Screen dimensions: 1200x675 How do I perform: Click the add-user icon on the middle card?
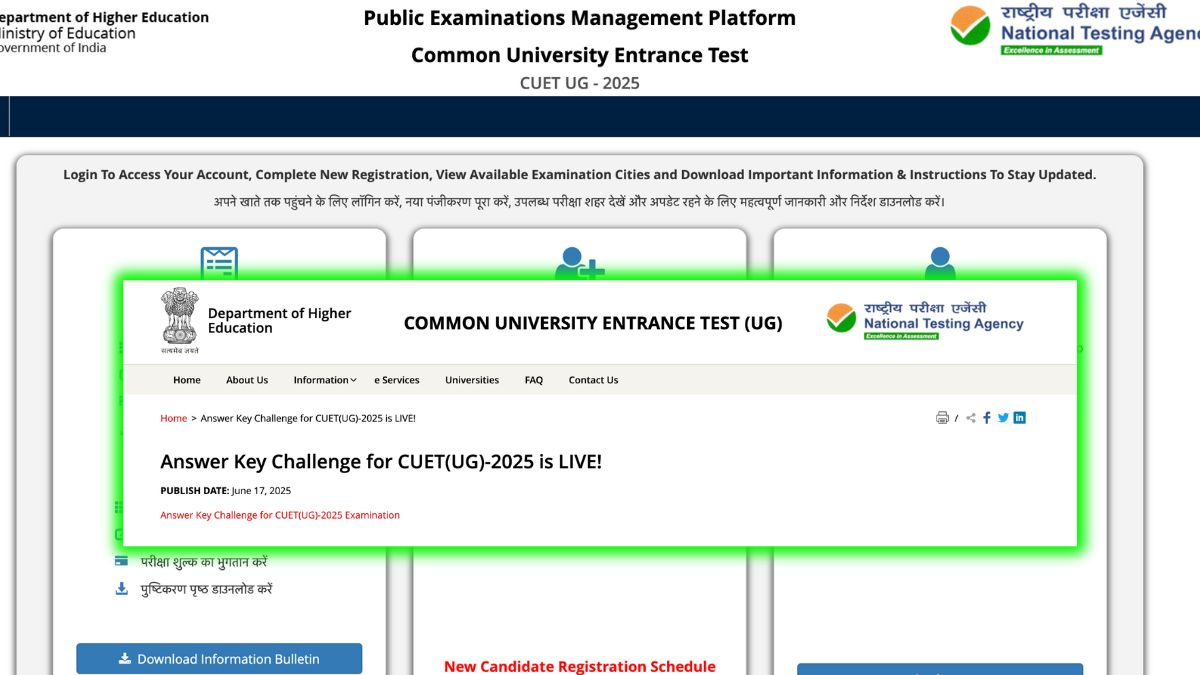pyautogui.click(x=580, y=263)
